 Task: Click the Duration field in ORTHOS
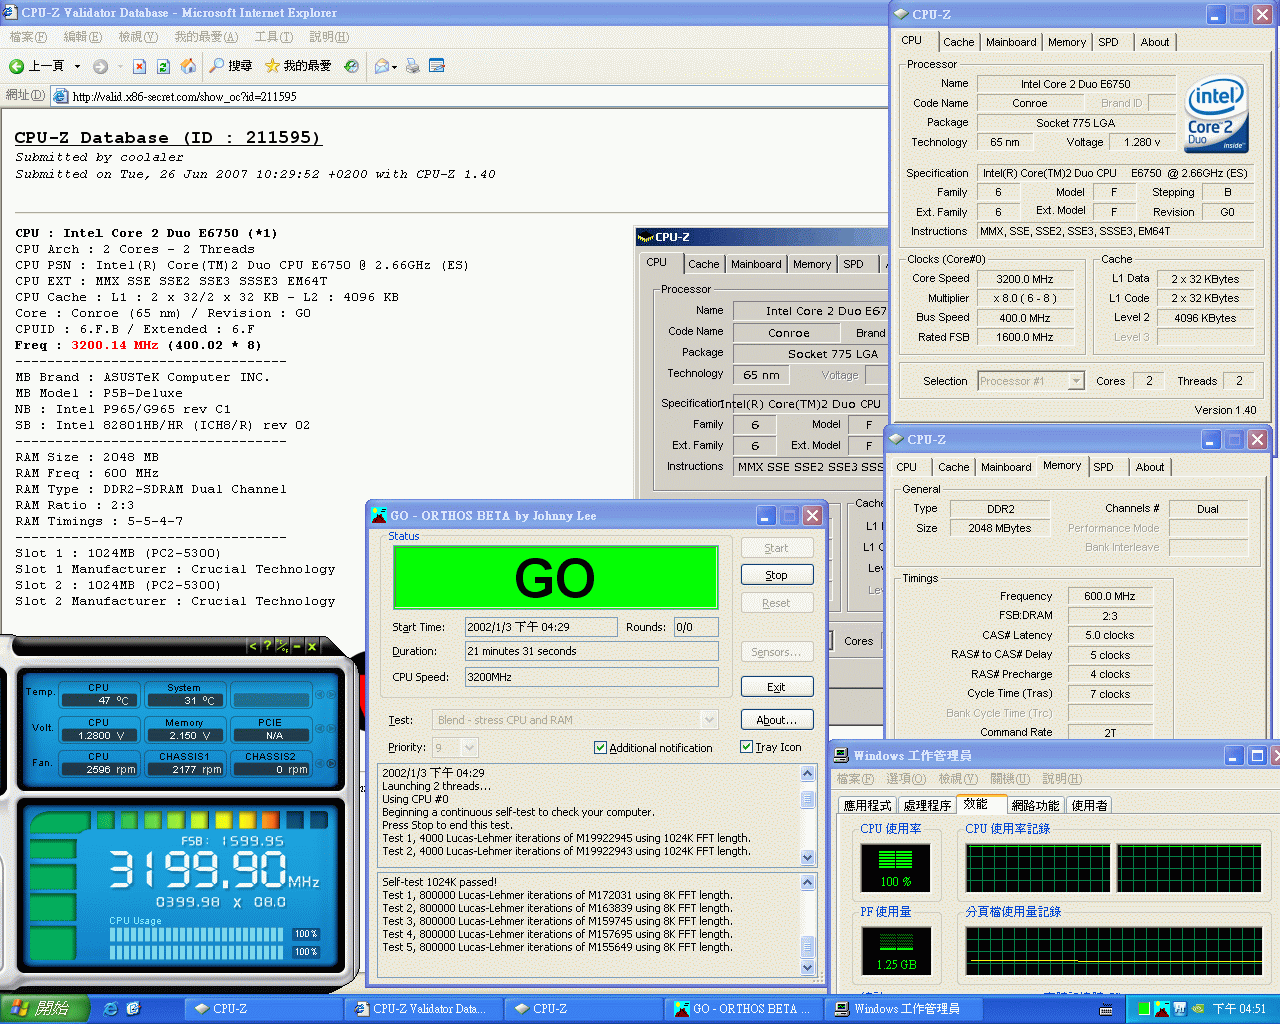coord(592,651)
